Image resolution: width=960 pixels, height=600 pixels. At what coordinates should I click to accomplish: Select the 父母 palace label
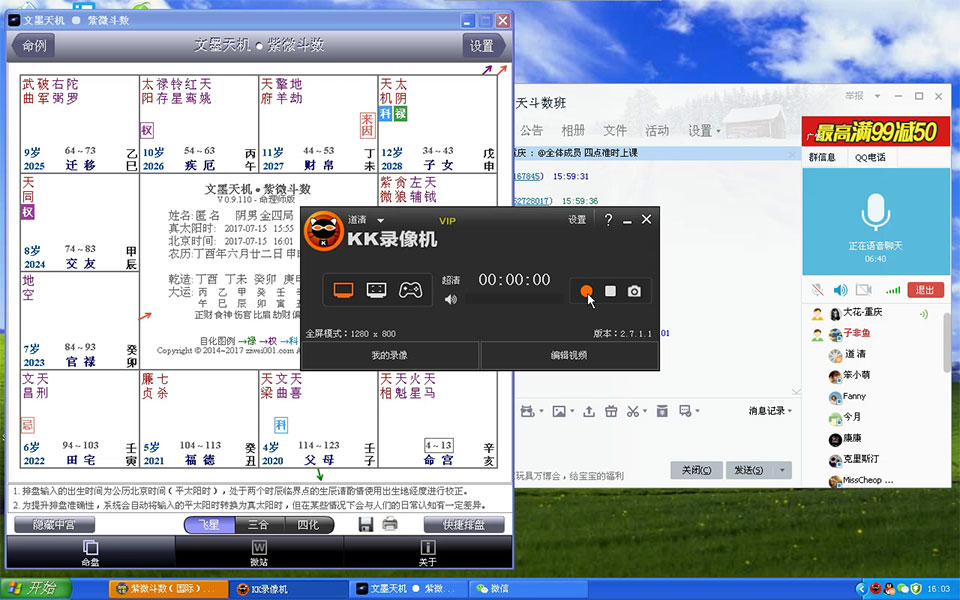[x=319, y=460]
